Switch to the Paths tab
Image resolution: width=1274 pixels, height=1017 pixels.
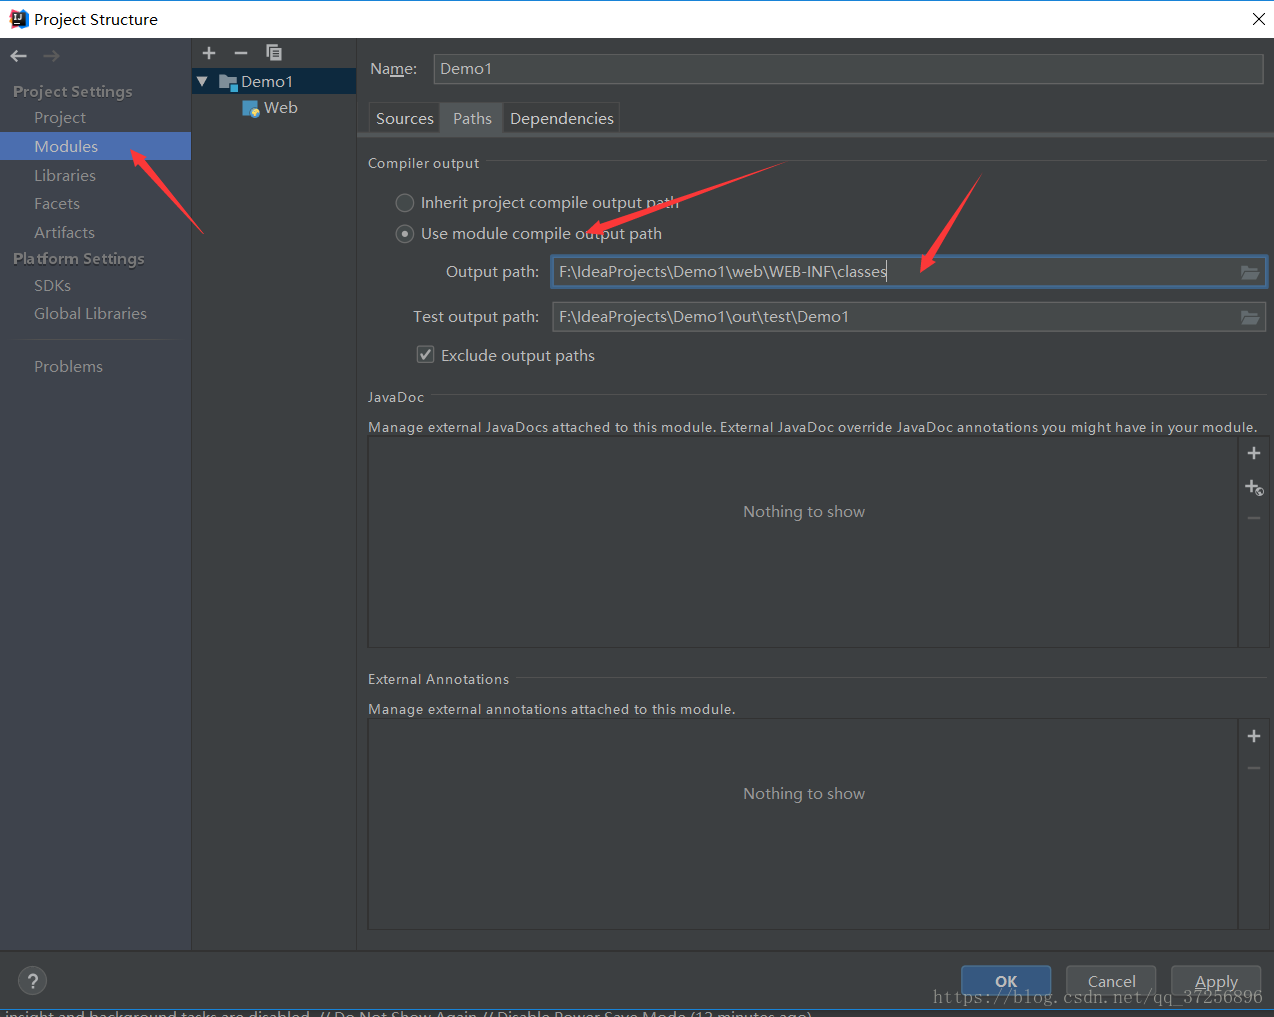pos(472,118)
